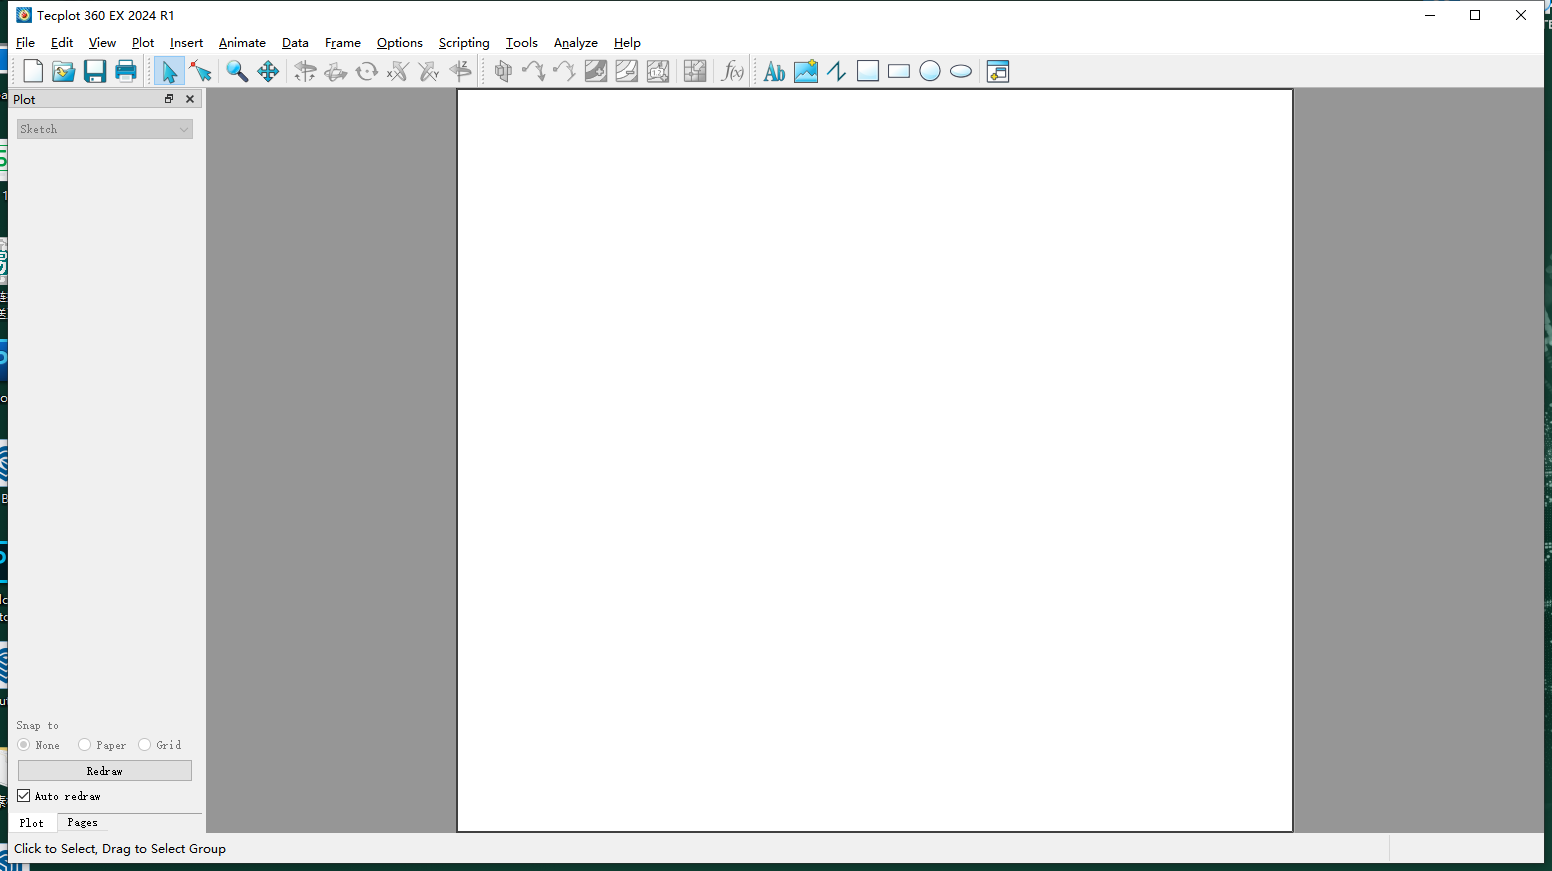Click the streamtrace termination line tool
The width and height of the screenshot is (1552, 871).
565,71
